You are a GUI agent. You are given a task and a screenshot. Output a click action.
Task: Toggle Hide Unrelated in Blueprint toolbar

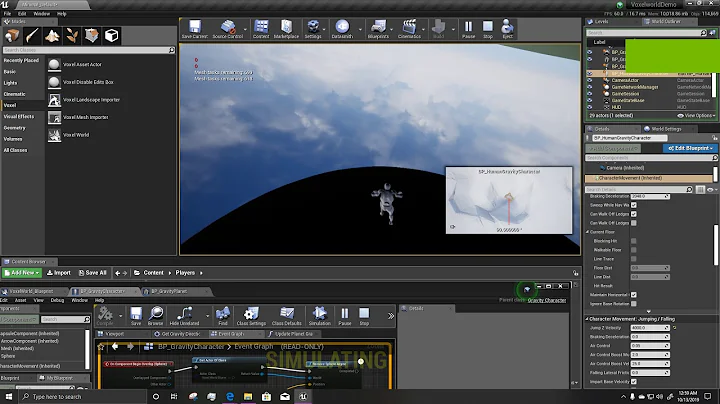click(x=184, y=316)
